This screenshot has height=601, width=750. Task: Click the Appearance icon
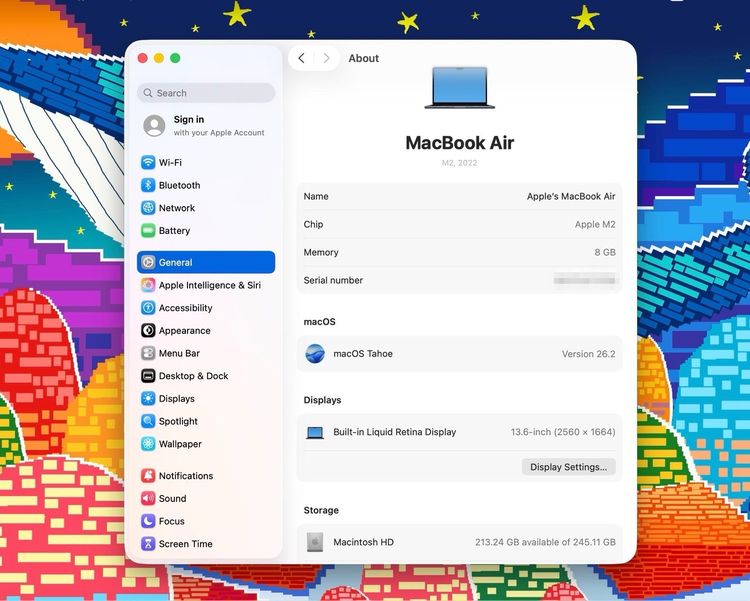148,331
